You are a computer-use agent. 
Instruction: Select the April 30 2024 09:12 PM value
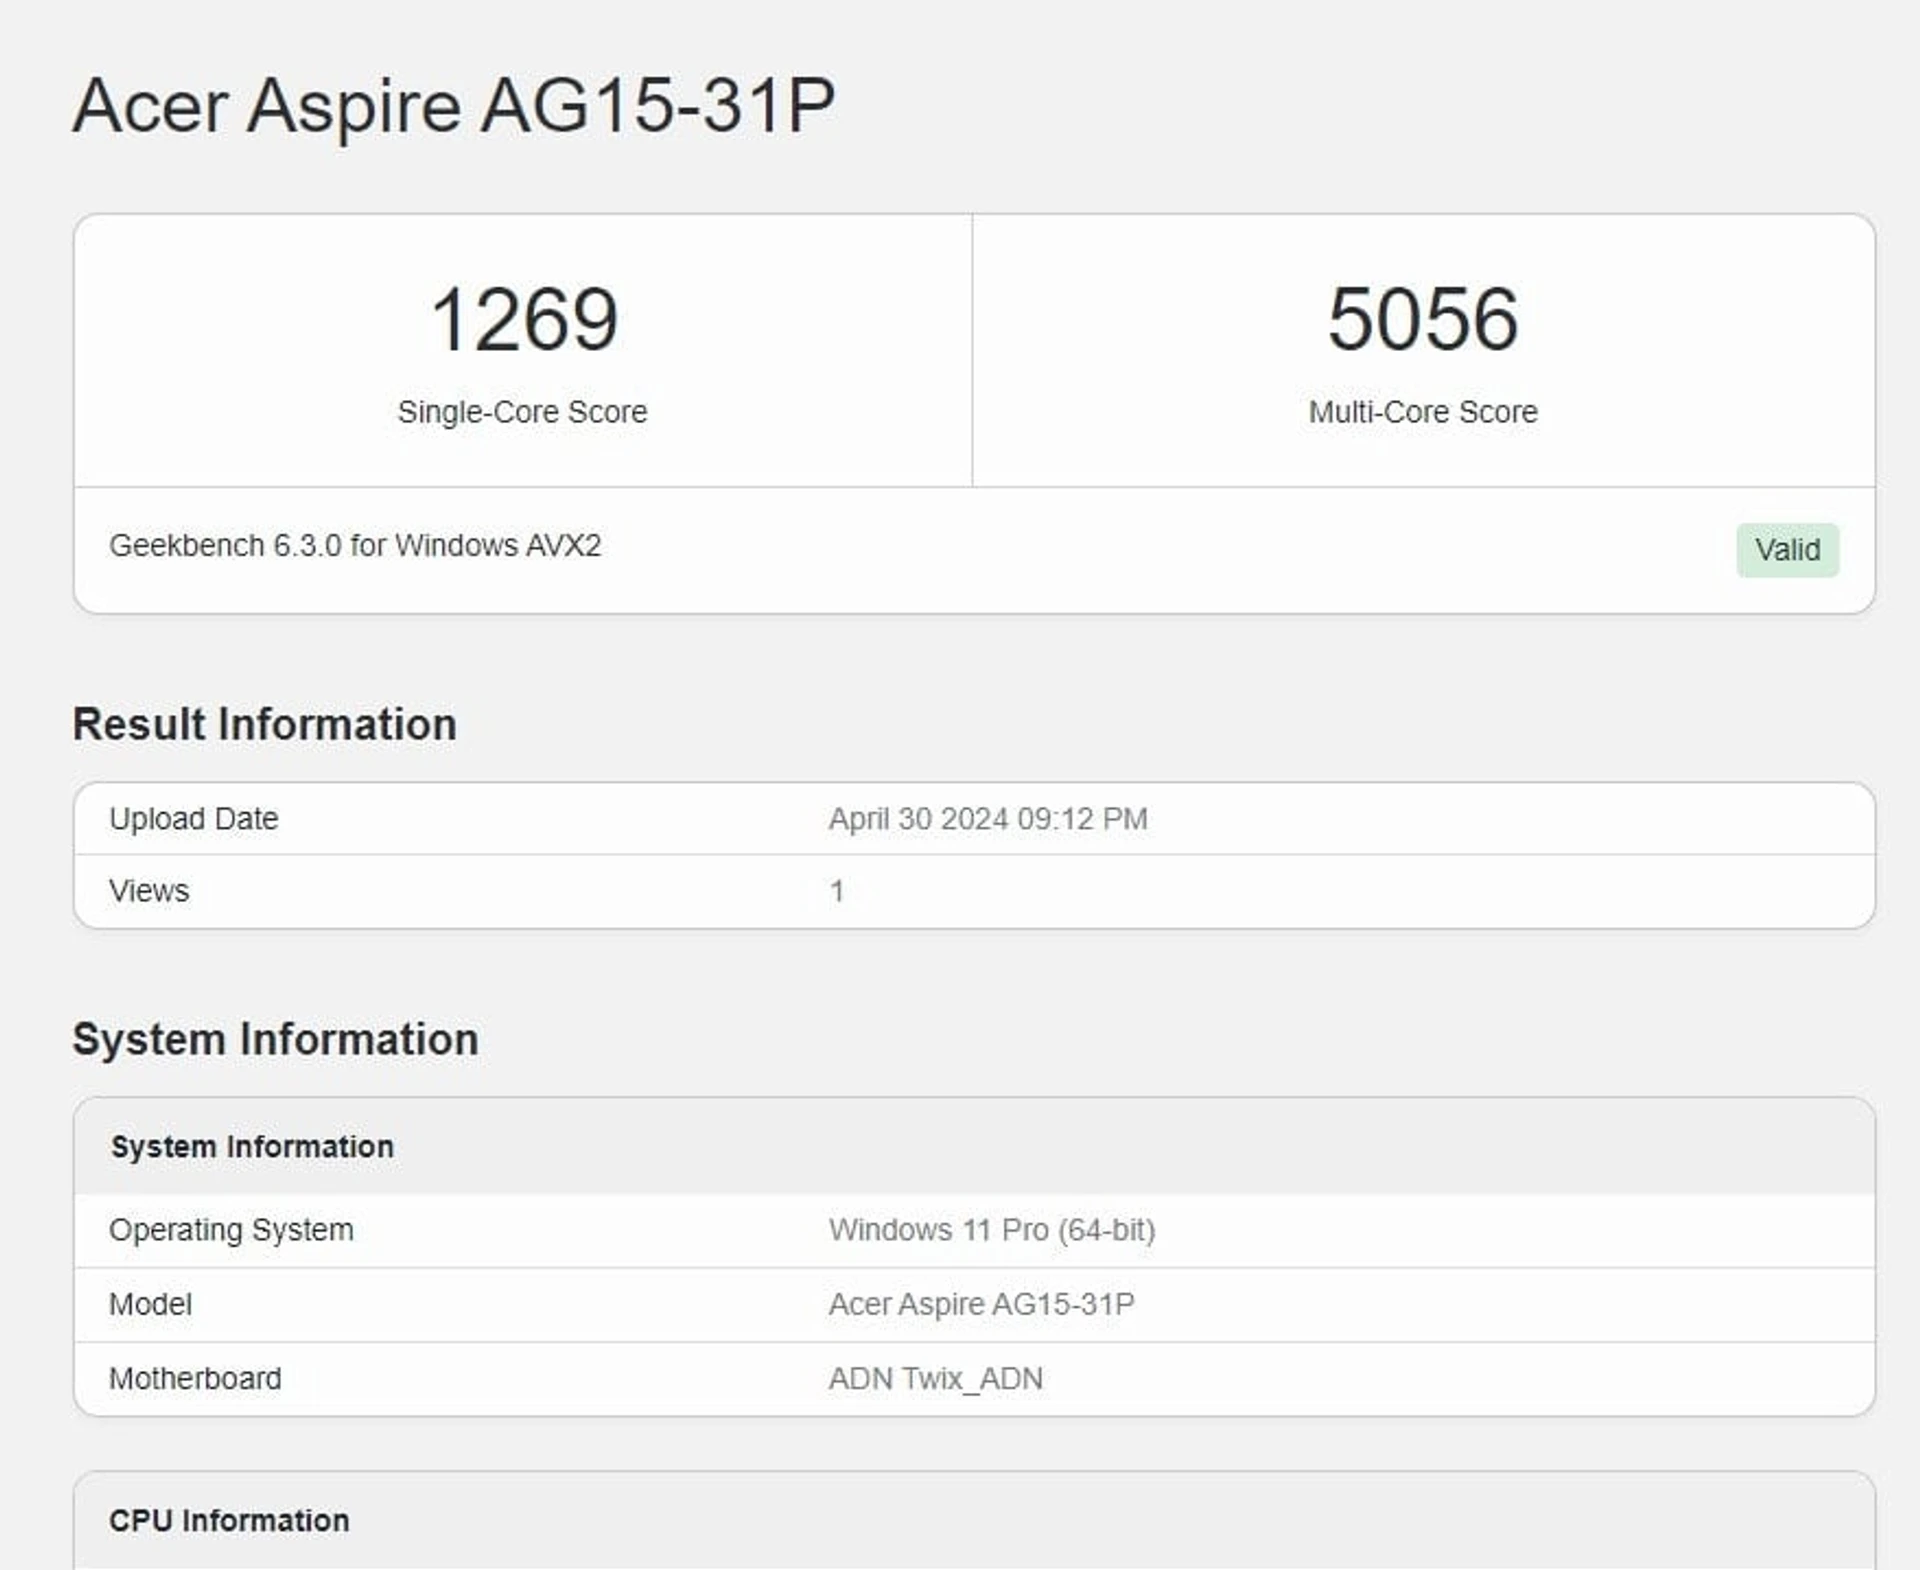[x=988, y=819]
